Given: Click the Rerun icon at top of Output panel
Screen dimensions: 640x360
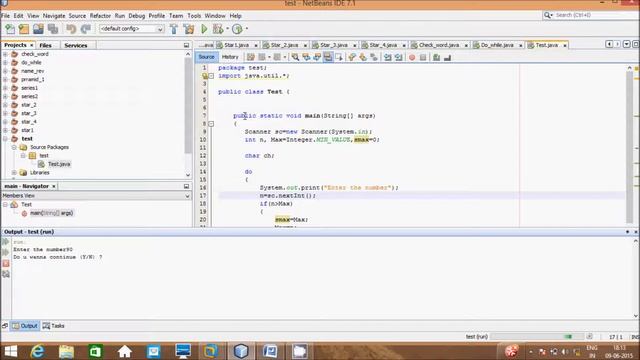Looking at the screenshot, I should pyautogui.click(x=6, y=242).
